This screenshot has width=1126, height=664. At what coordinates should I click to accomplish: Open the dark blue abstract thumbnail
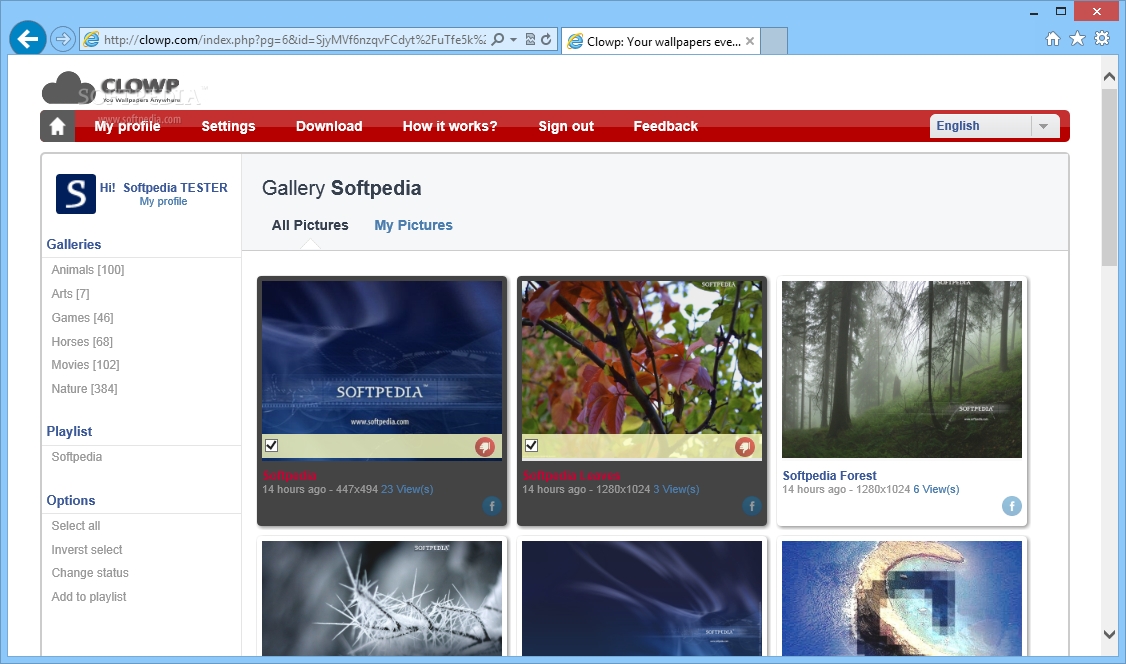[x=642, y=598]
